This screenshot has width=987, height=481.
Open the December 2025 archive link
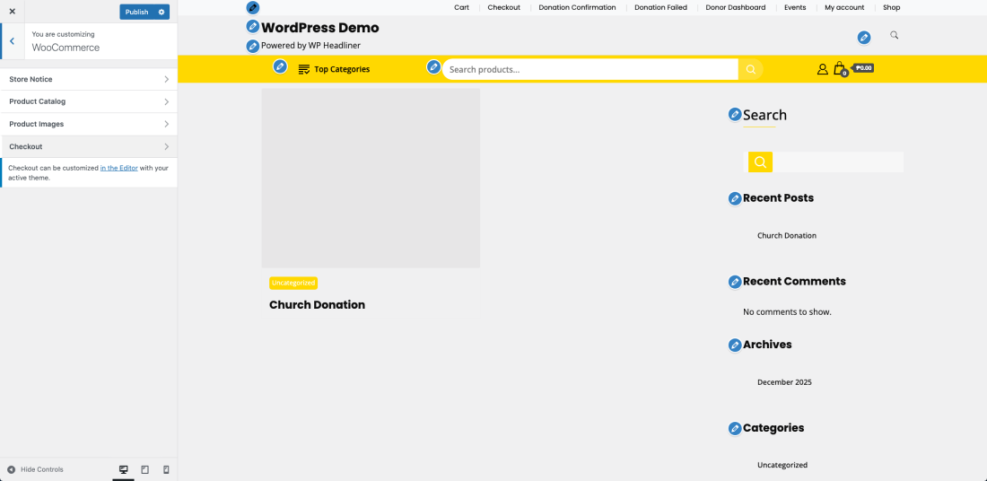coord(784,382)
